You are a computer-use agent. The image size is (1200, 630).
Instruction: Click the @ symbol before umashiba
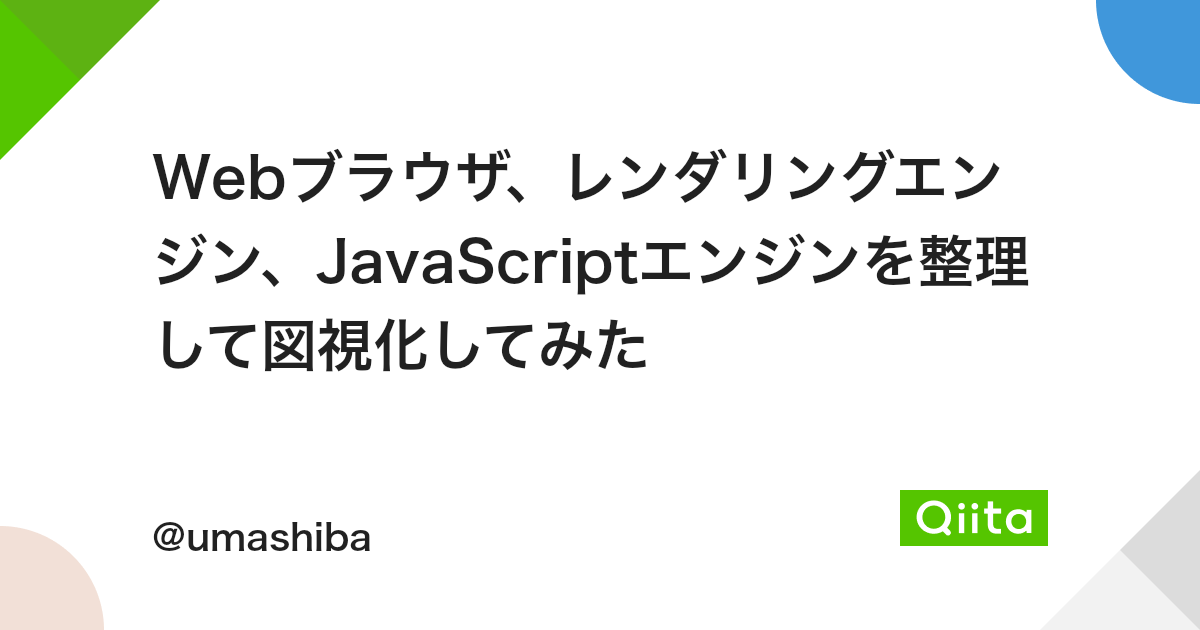[168, 539]
